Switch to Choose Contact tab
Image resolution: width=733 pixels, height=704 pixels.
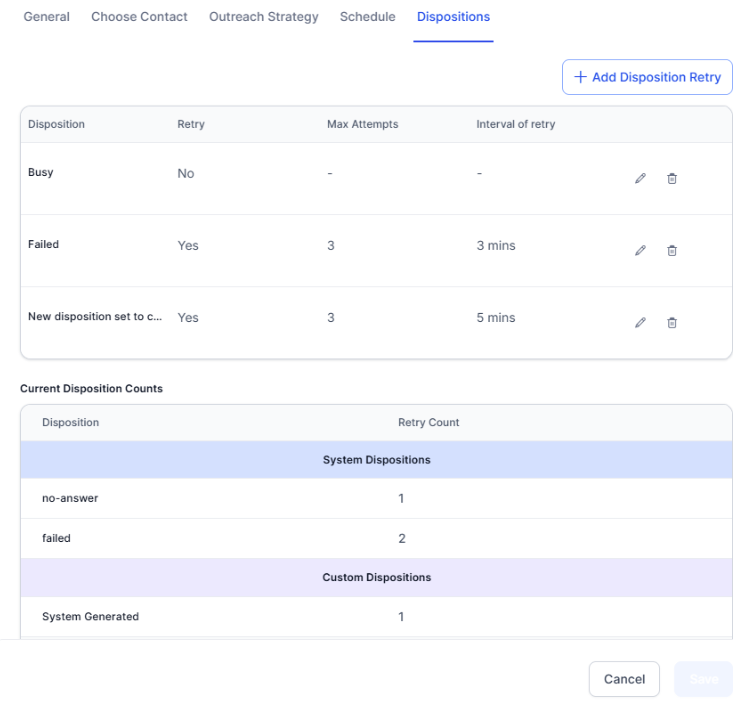point(139,17)
